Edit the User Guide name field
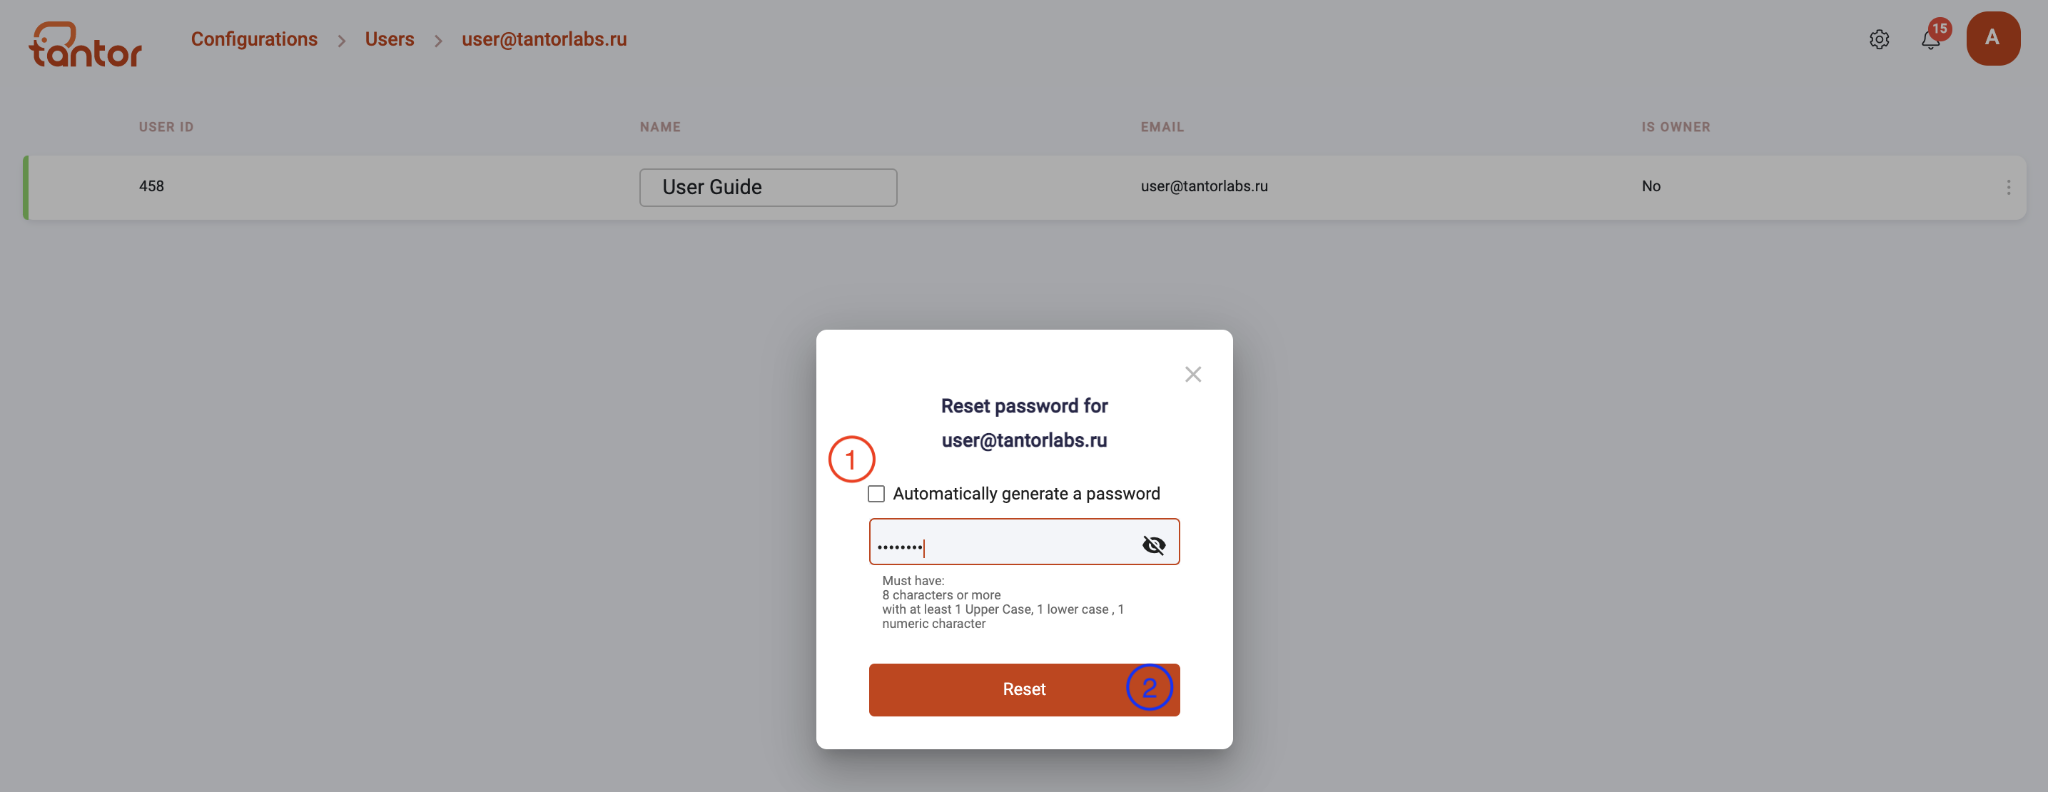 tap(768, 187)
